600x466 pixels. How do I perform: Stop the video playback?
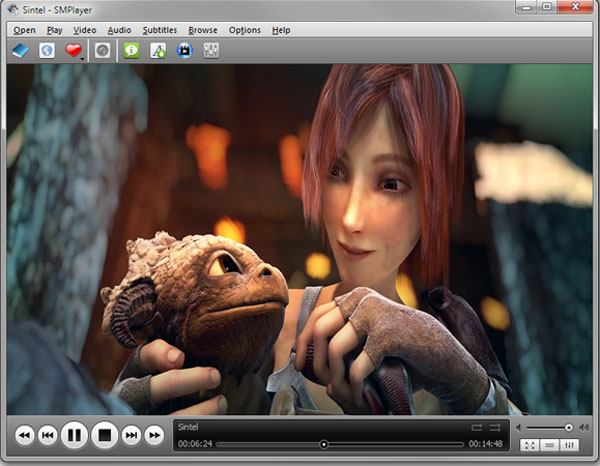[x=104, y=435]
